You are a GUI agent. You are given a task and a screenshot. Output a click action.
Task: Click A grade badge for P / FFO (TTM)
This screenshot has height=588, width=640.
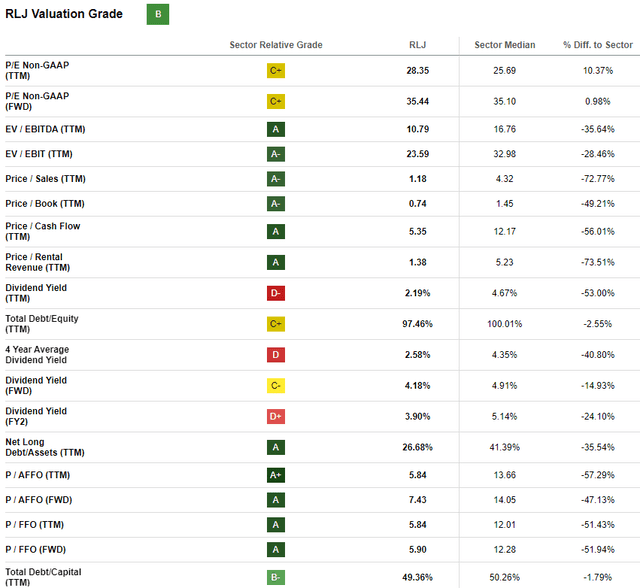pyautogui.click(x=276, y=525)
